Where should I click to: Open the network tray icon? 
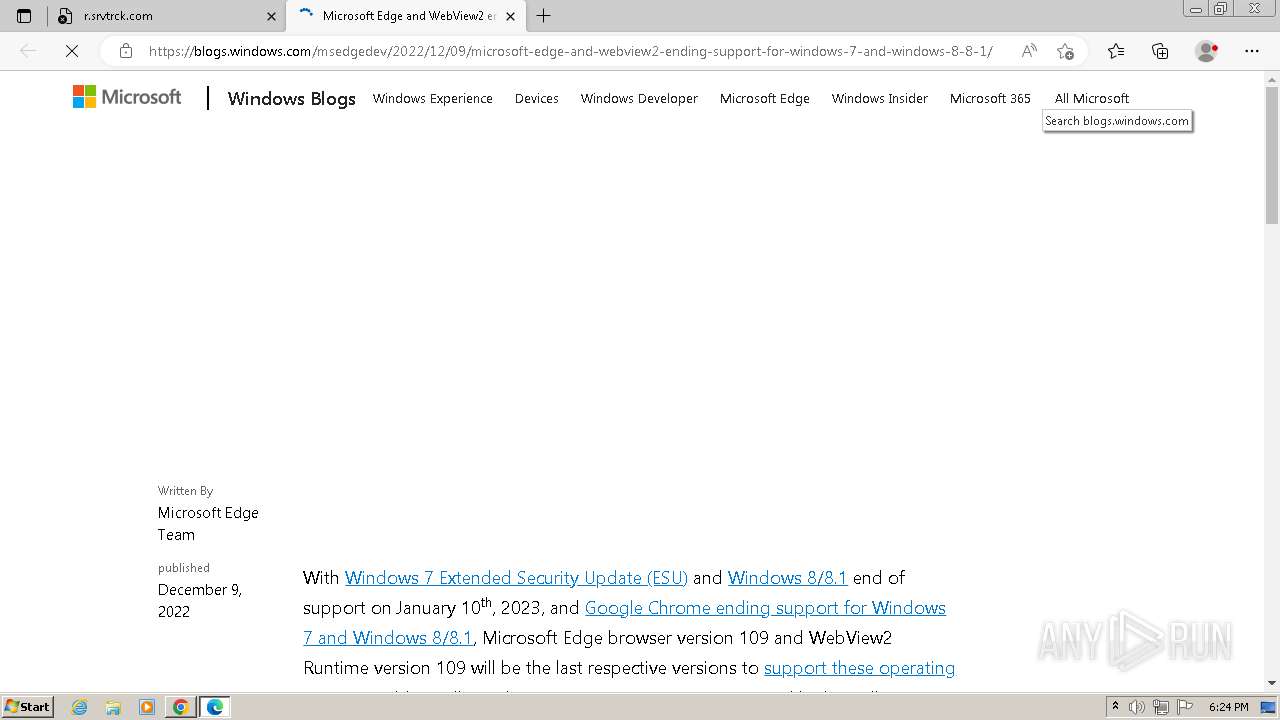1162,707
